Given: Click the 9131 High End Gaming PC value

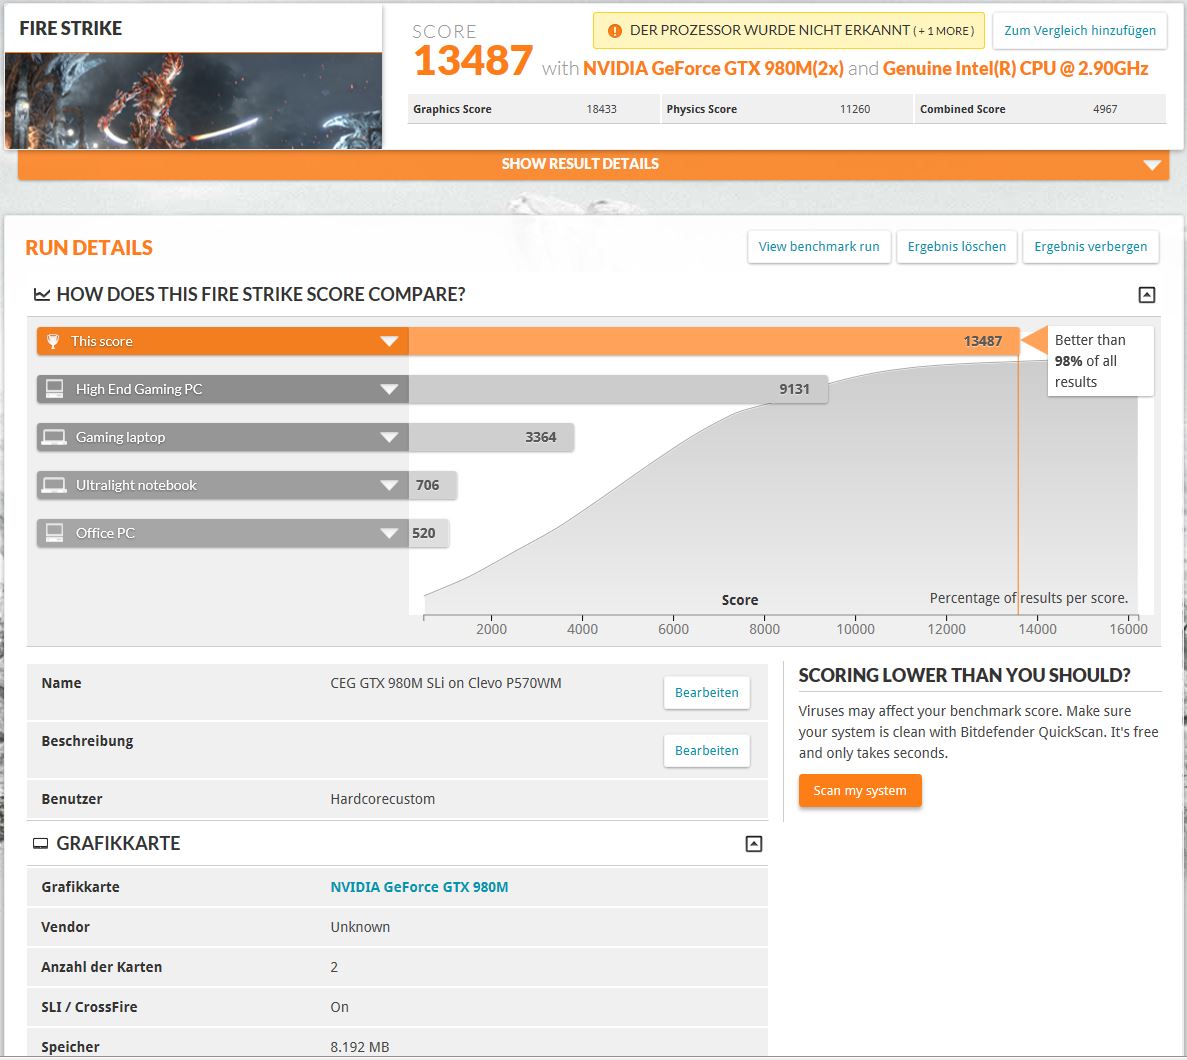Looking at the screenshot, I should pyautogui.click(x=795, y=389).
